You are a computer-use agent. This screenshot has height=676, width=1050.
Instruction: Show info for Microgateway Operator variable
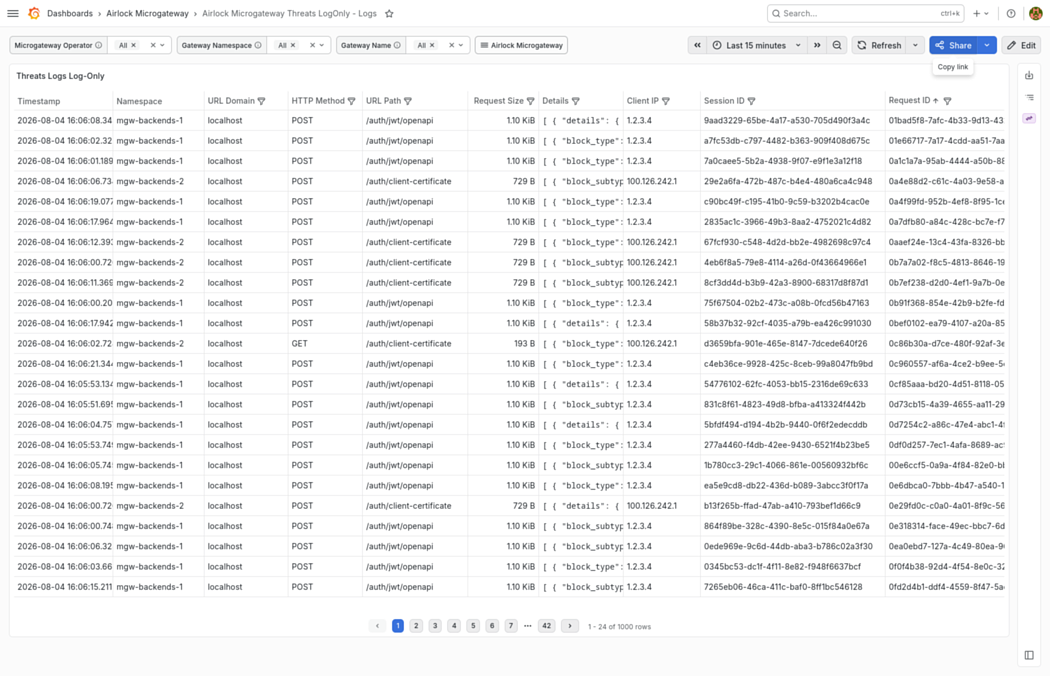98,46
